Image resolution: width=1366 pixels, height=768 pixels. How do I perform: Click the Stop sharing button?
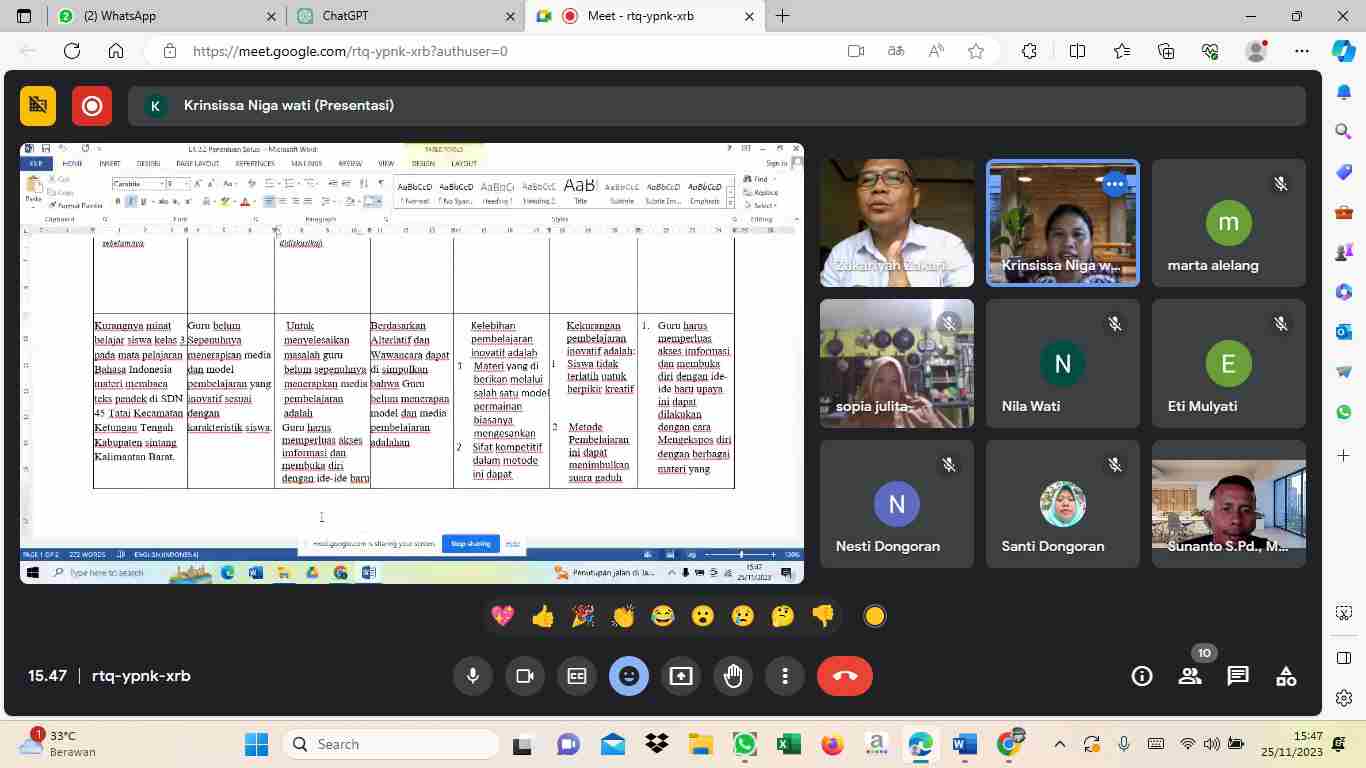tap(470, 544)
